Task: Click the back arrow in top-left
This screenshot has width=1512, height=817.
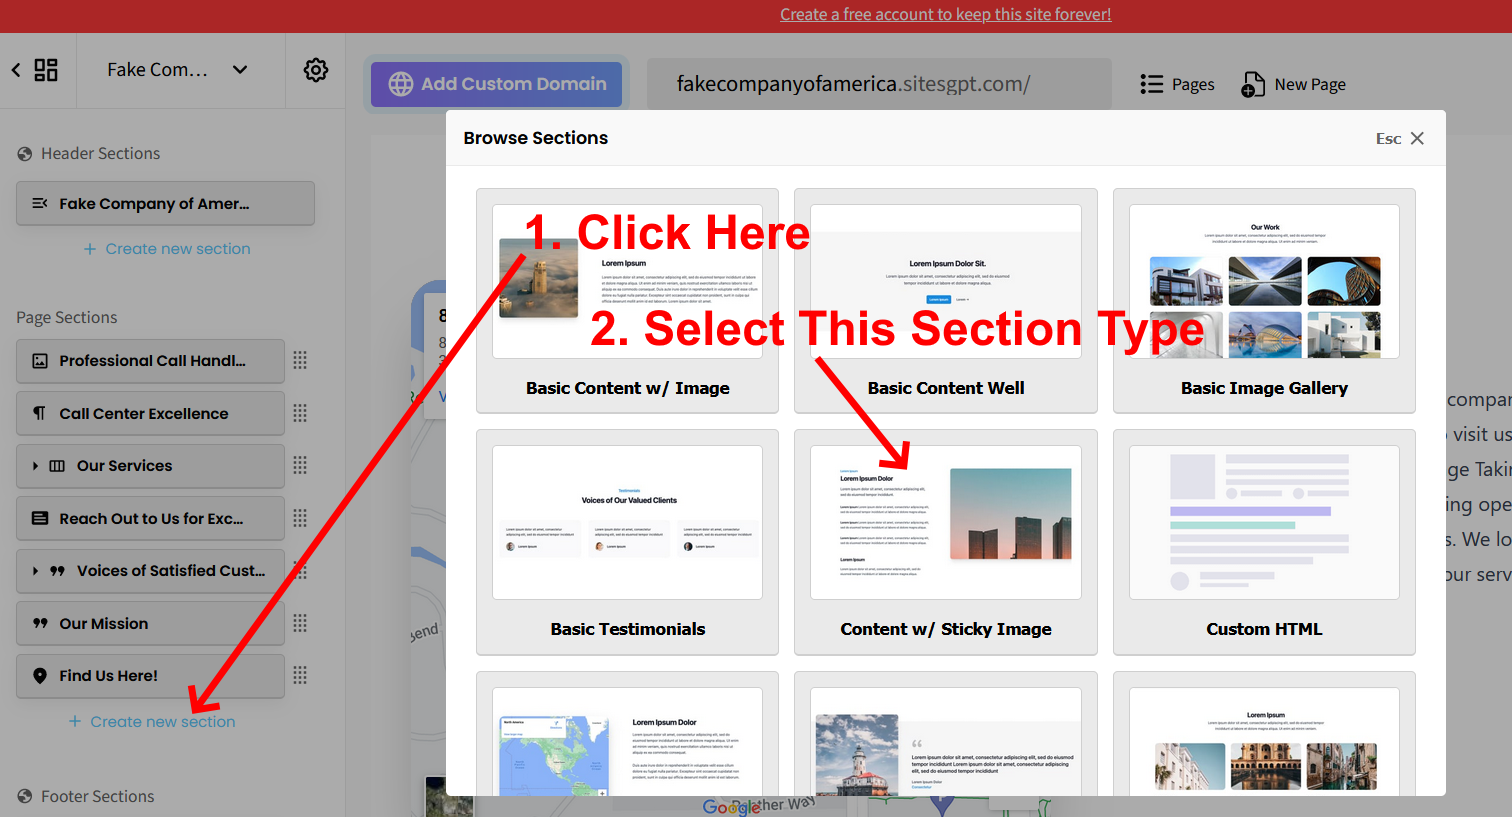Action: 16,70
